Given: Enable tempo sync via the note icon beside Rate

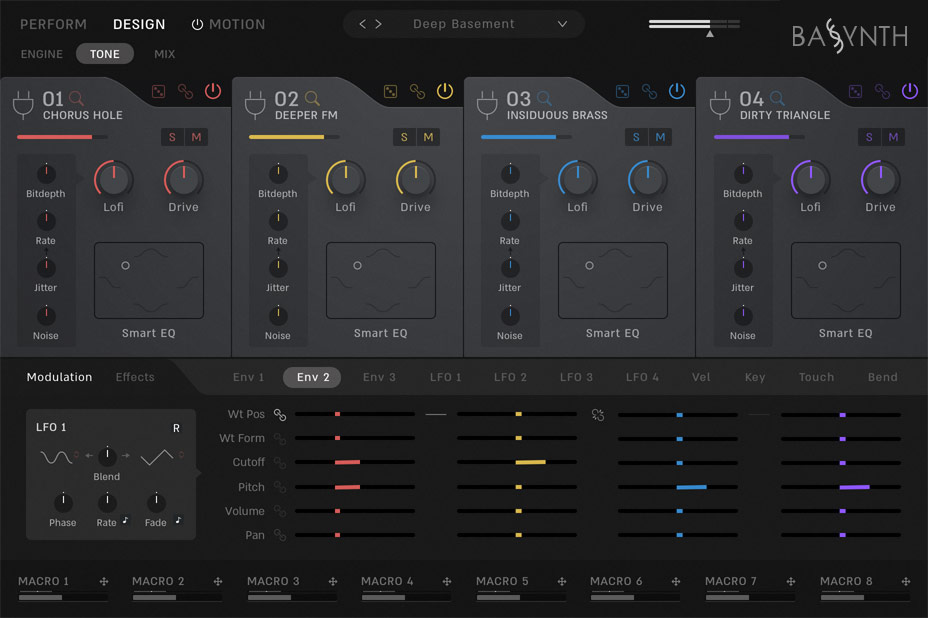Looking at the screenshot, I should tap(126, 521).
